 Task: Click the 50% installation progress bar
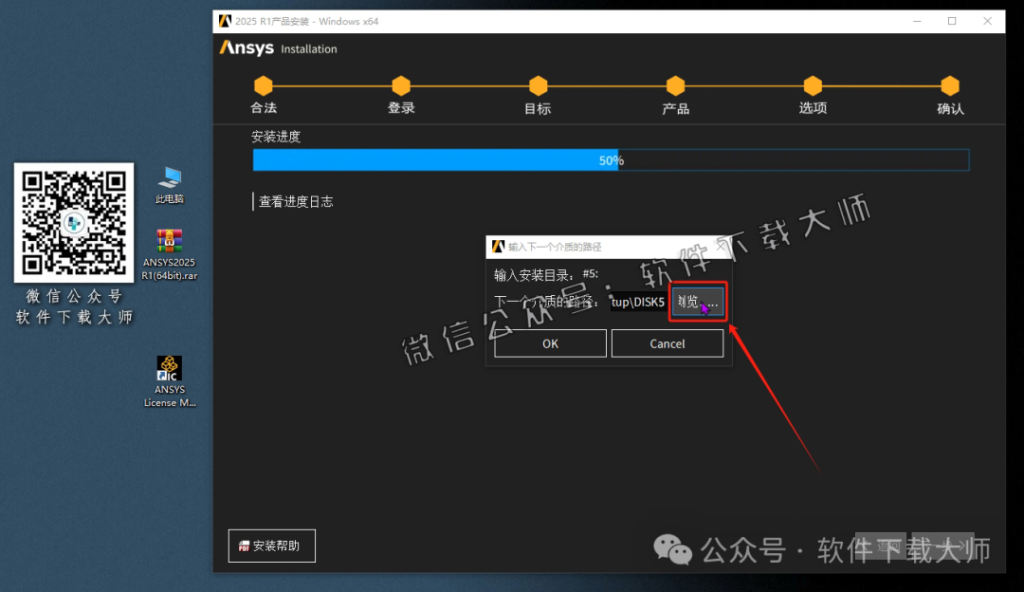coord(610,159)
